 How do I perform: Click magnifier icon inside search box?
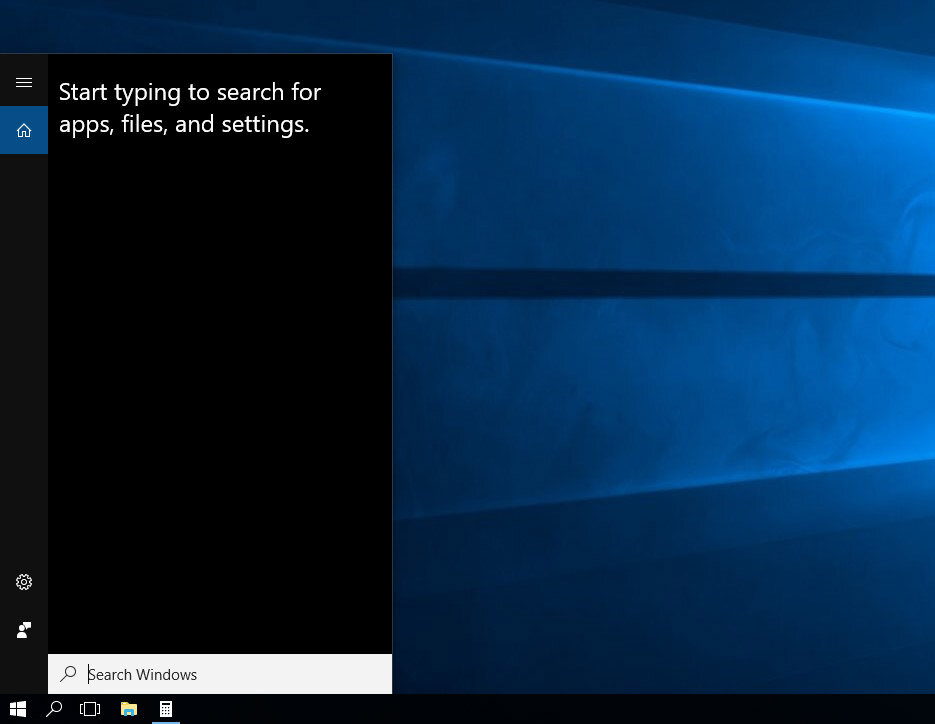[x=68, y=674]
